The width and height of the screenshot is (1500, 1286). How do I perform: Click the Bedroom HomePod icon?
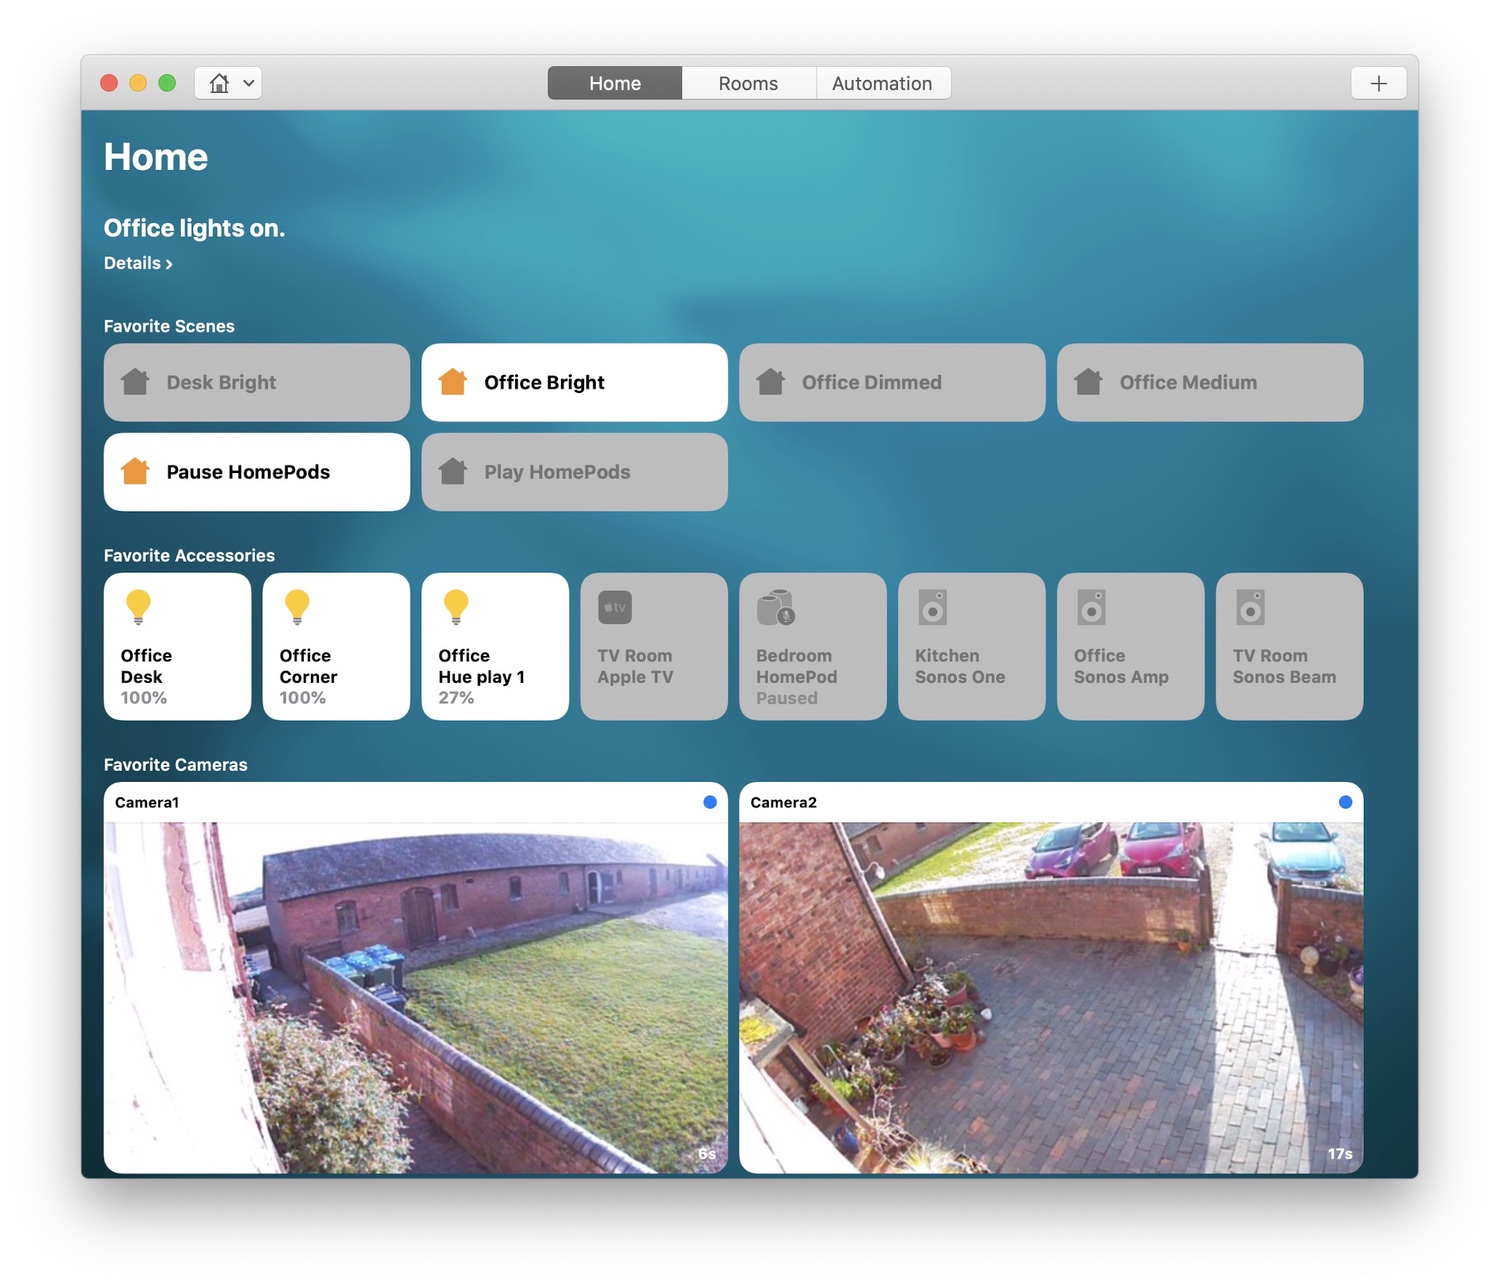pyautogui.click(x=776, y=607)
